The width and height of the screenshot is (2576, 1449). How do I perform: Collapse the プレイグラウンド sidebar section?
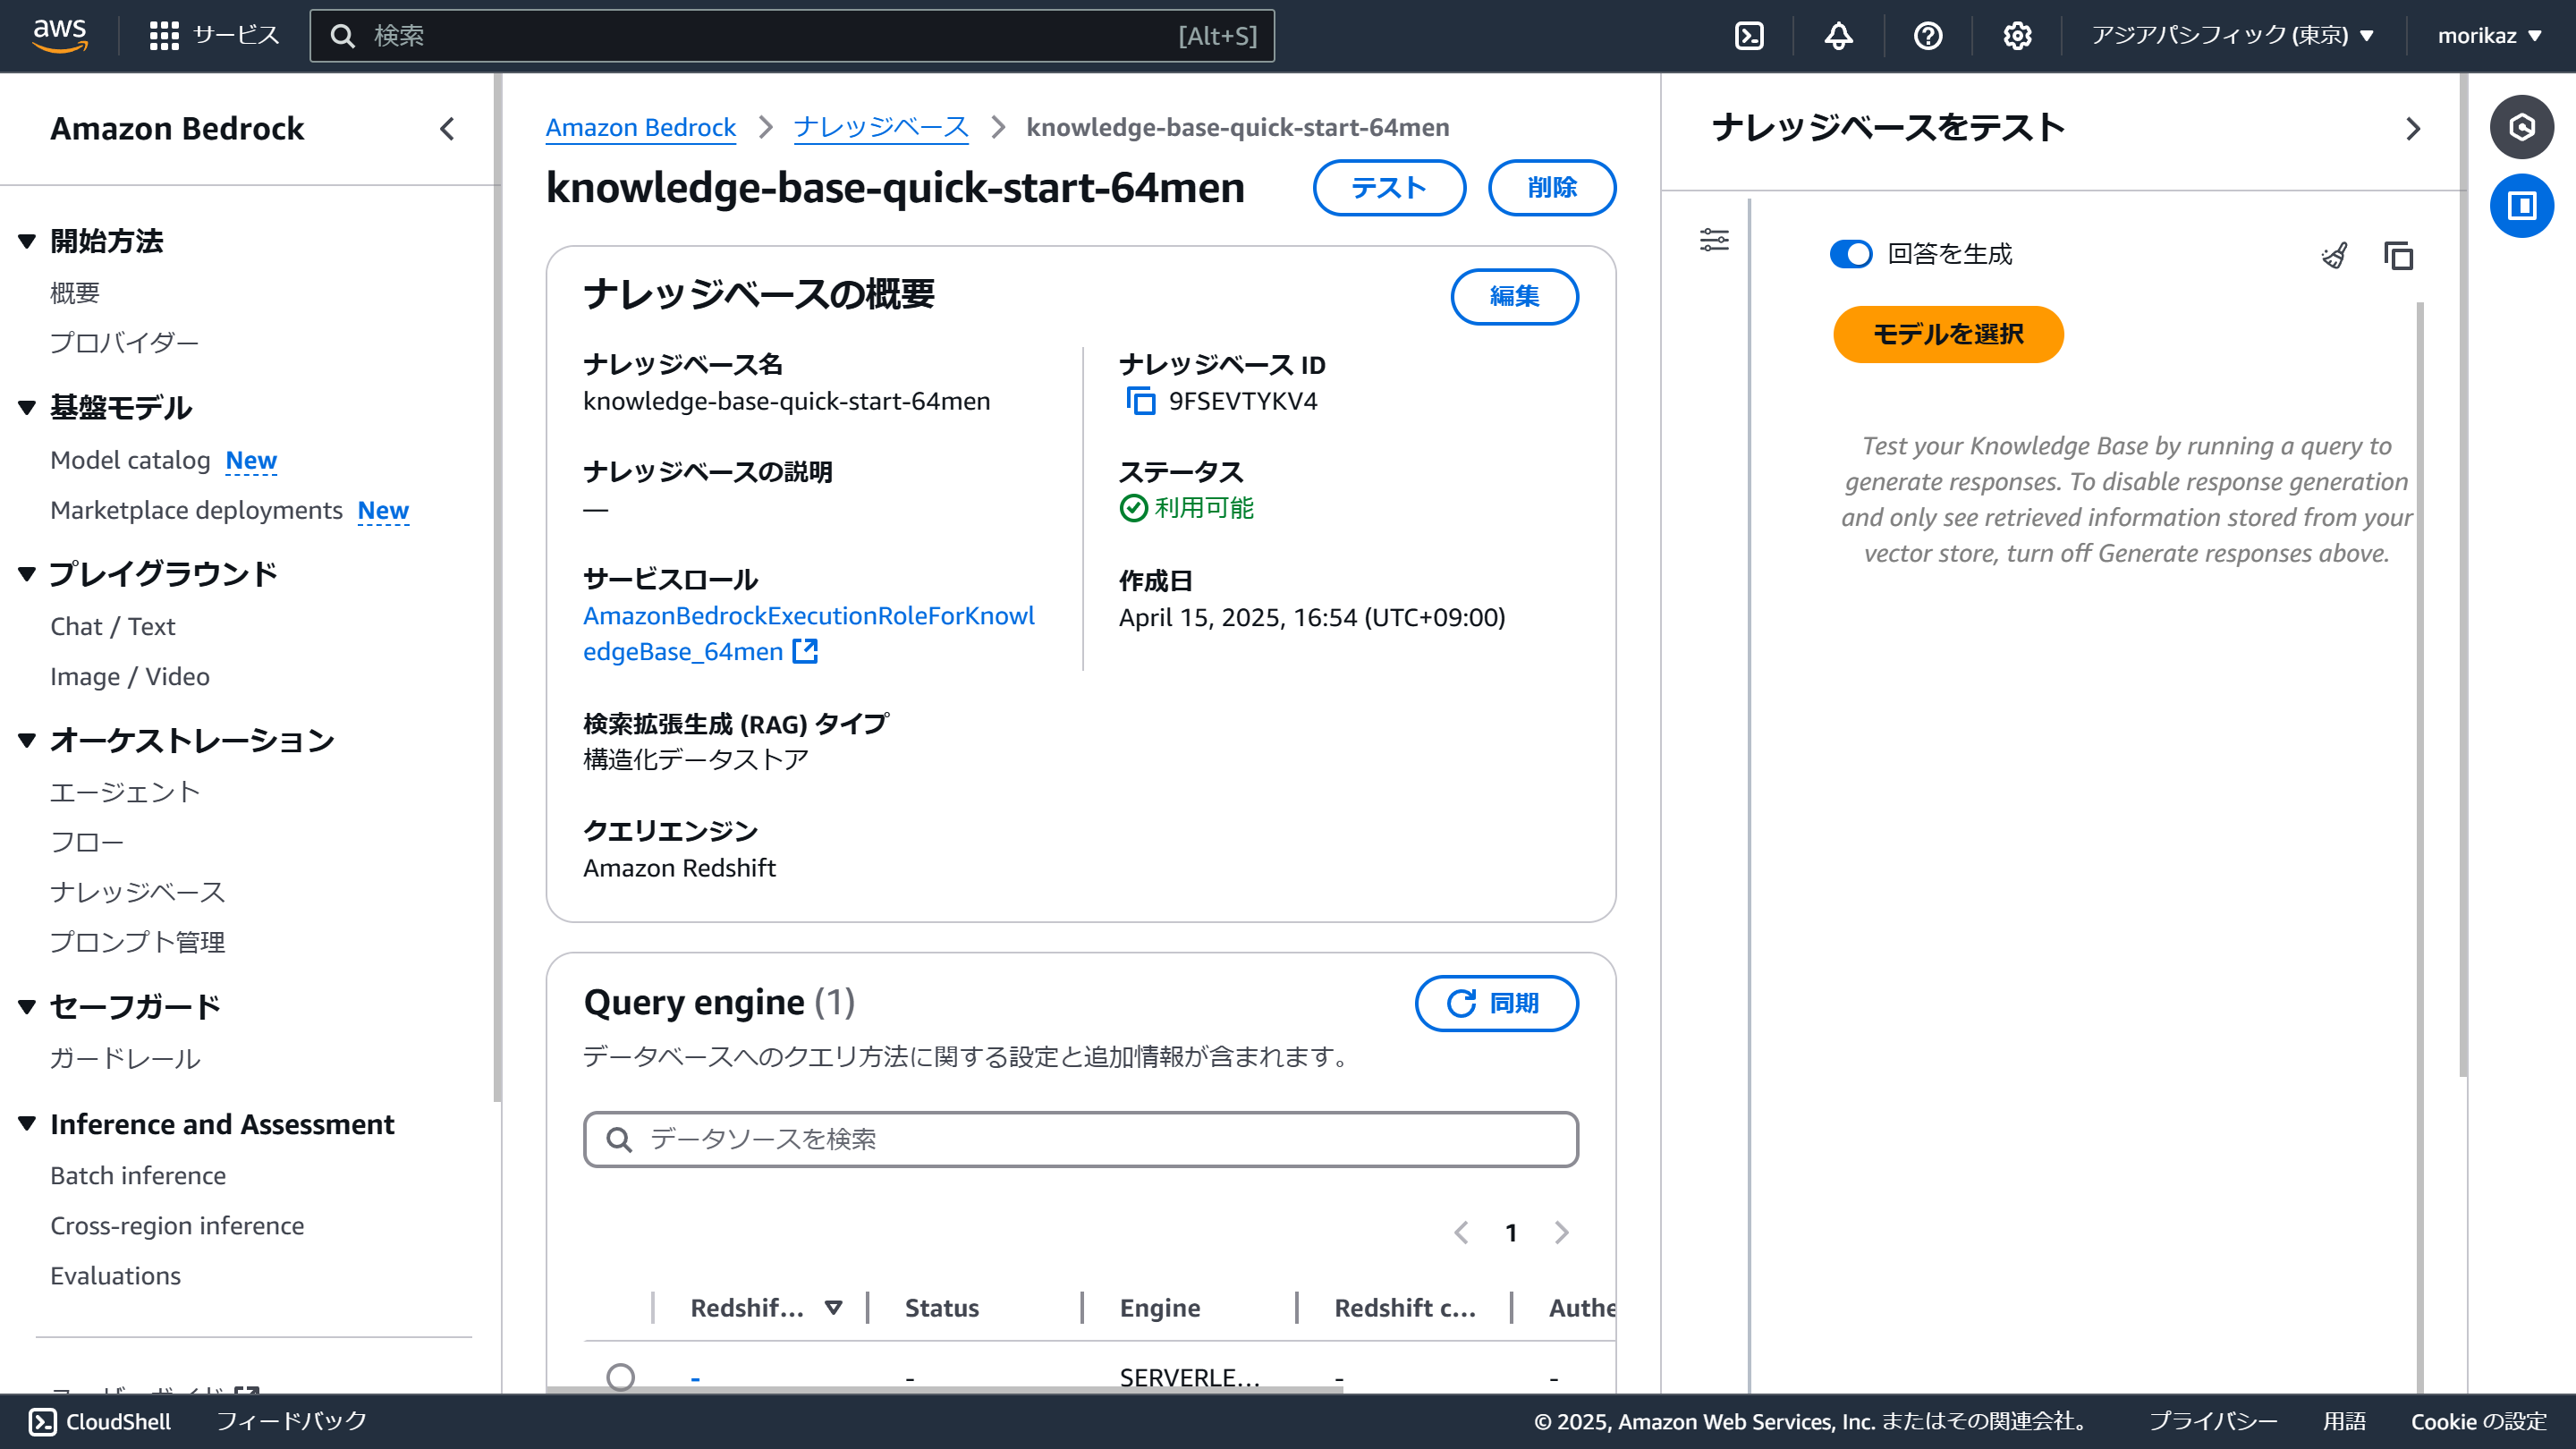click(x=27, y=574)
